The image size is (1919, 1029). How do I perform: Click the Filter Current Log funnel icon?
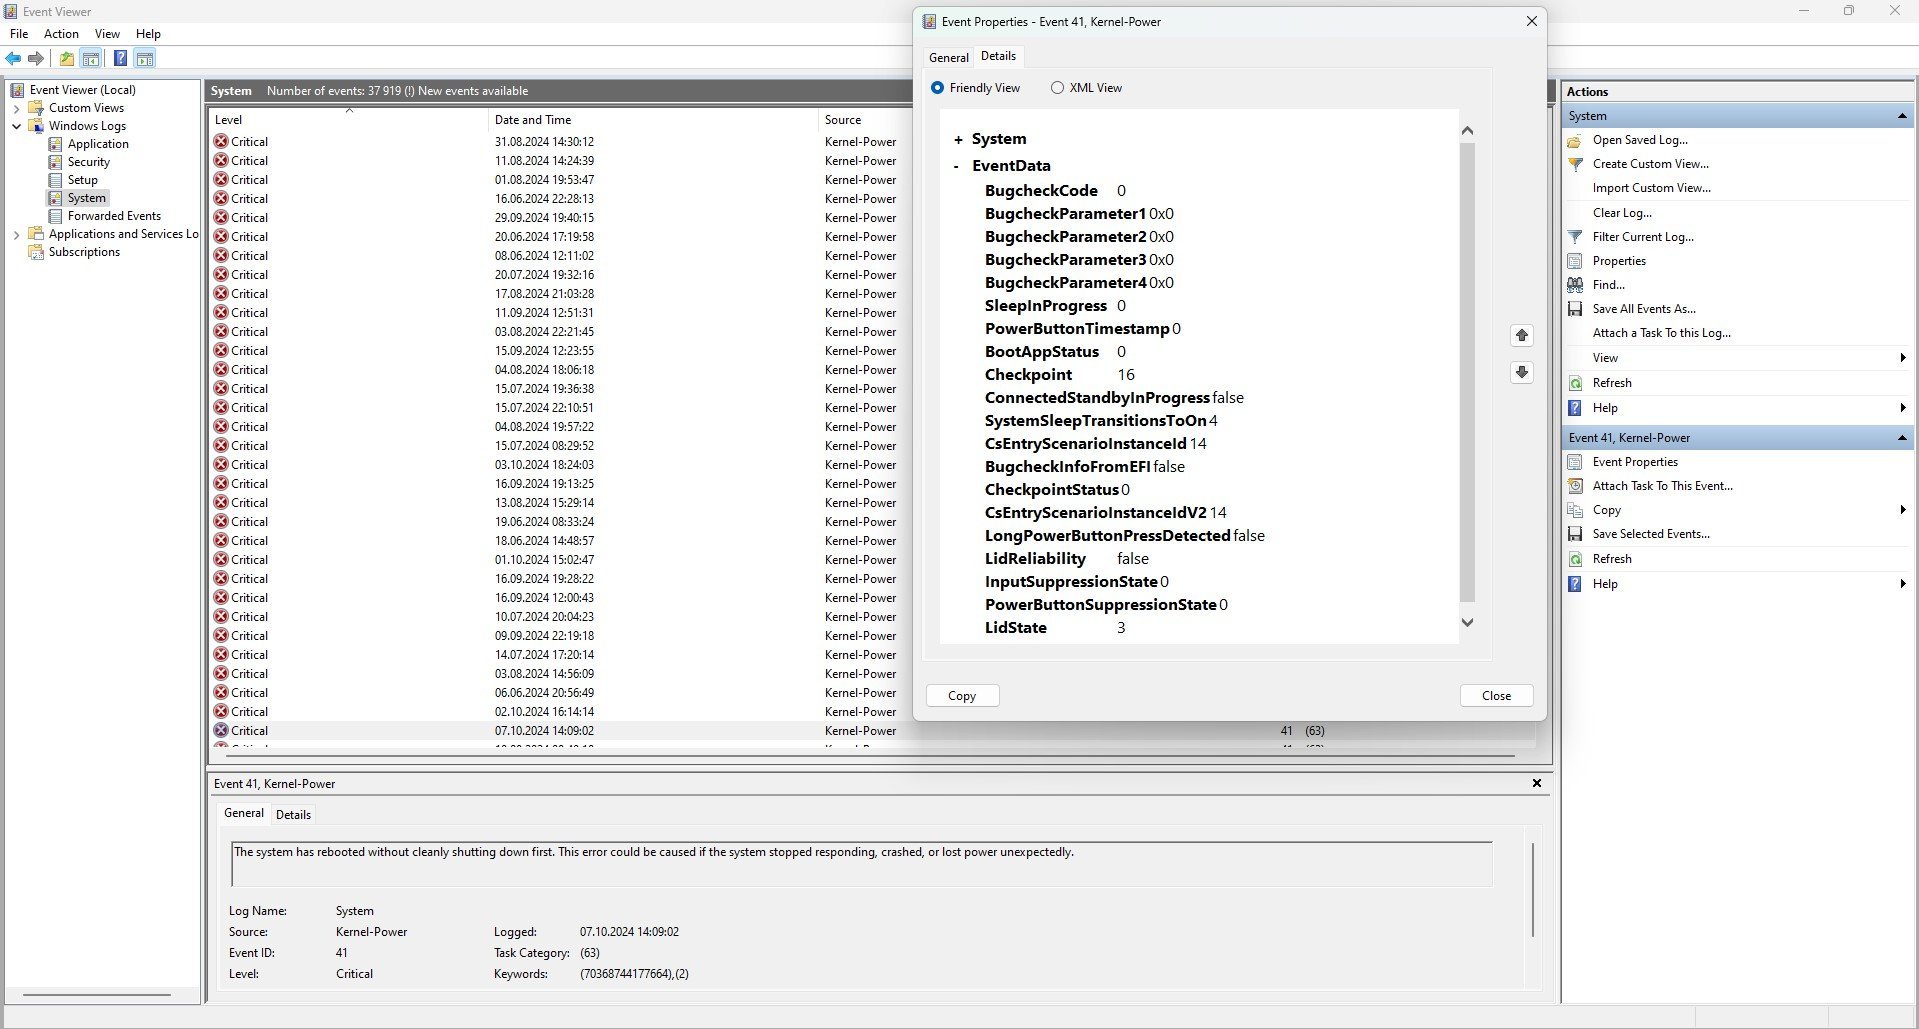(1575, 237)
